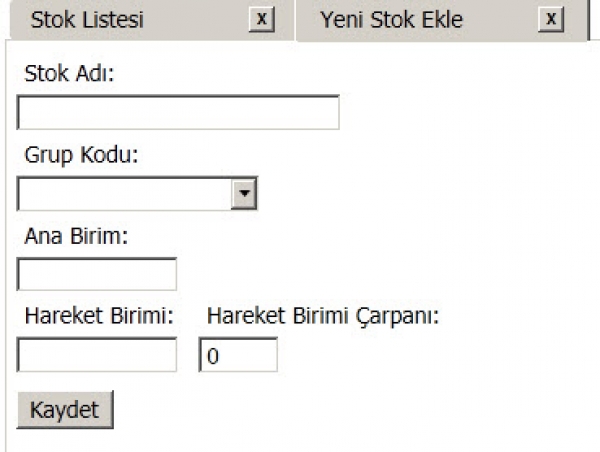Click the empty tab strip right of Yeni Stok Ekle
This screenshot has height=452, width=600.
point(594,19)
